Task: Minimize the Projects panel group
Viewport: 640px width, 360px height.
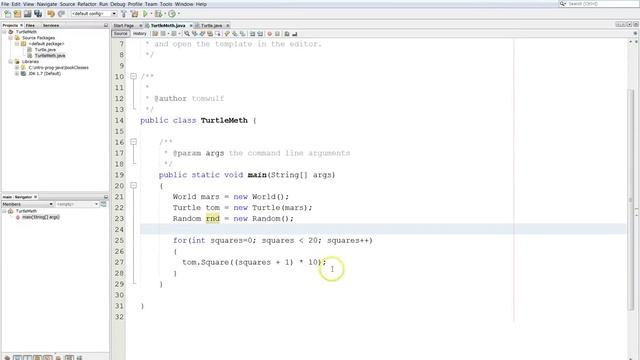Action: point(106,25)
